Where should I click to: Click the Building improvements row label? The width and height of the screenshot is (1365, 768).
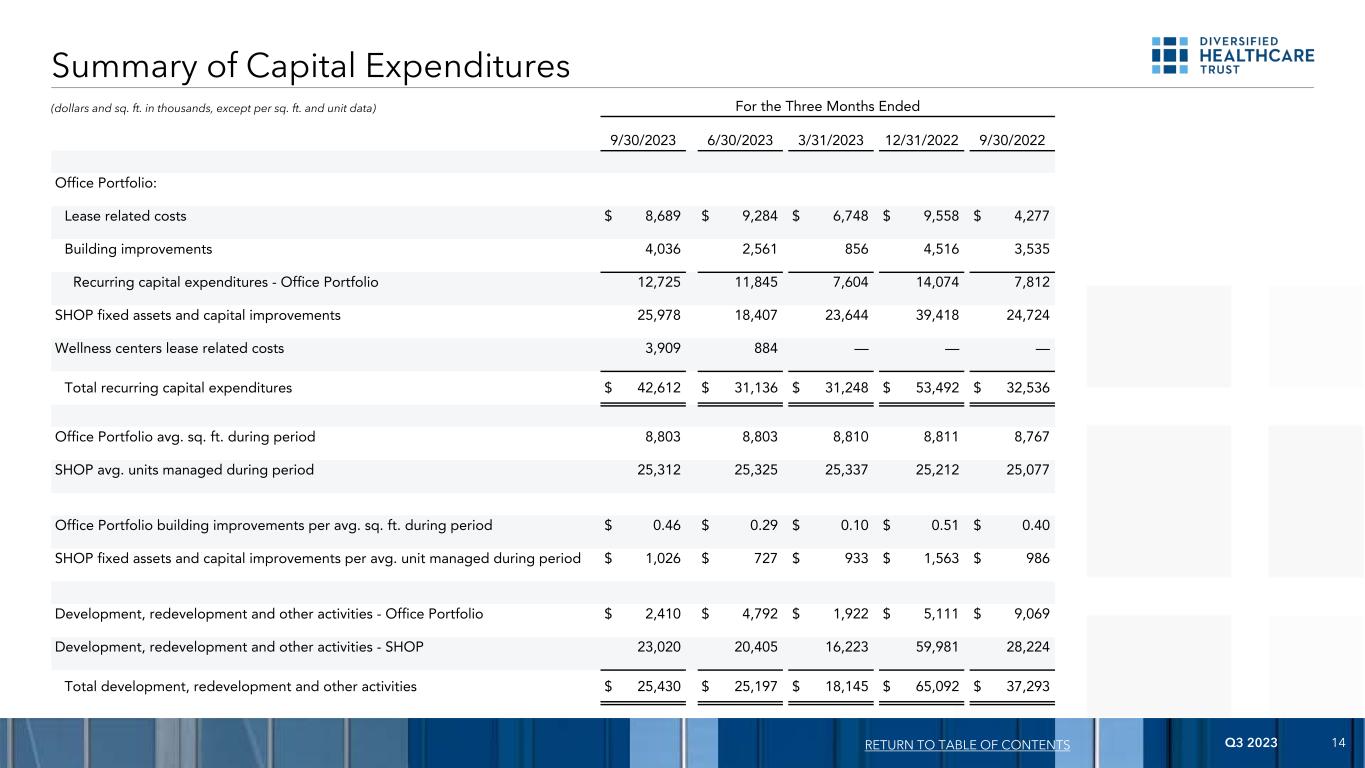pos(138,249)
